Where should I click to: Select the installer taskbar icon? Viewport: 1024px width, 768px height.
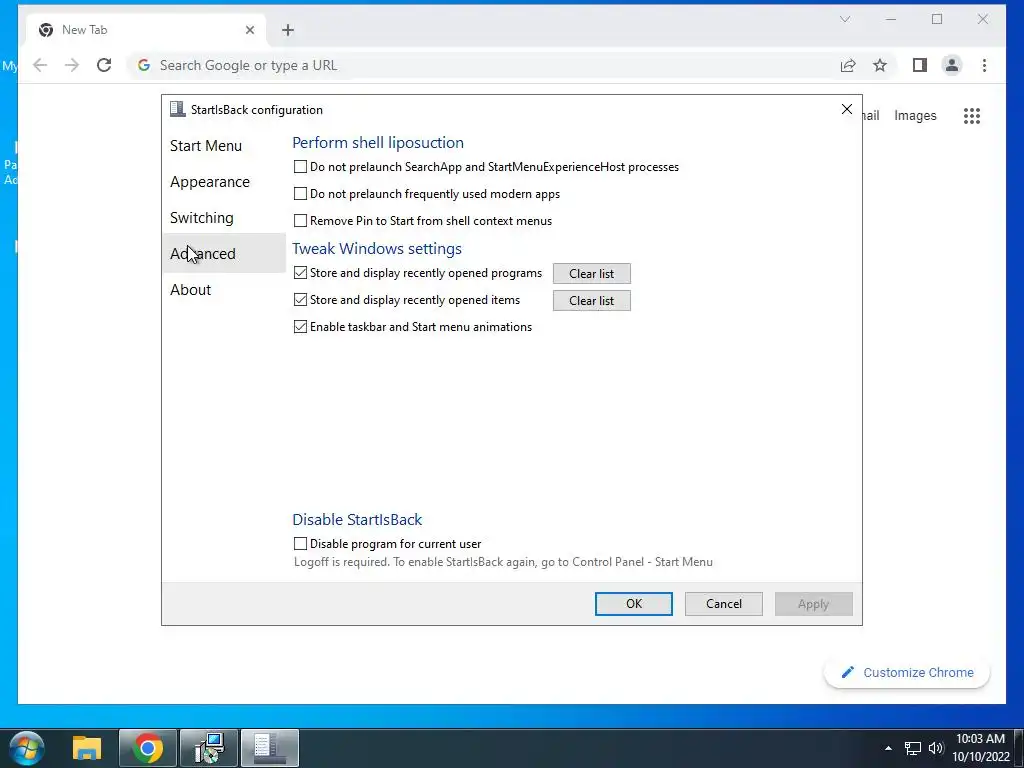[209, 748]
